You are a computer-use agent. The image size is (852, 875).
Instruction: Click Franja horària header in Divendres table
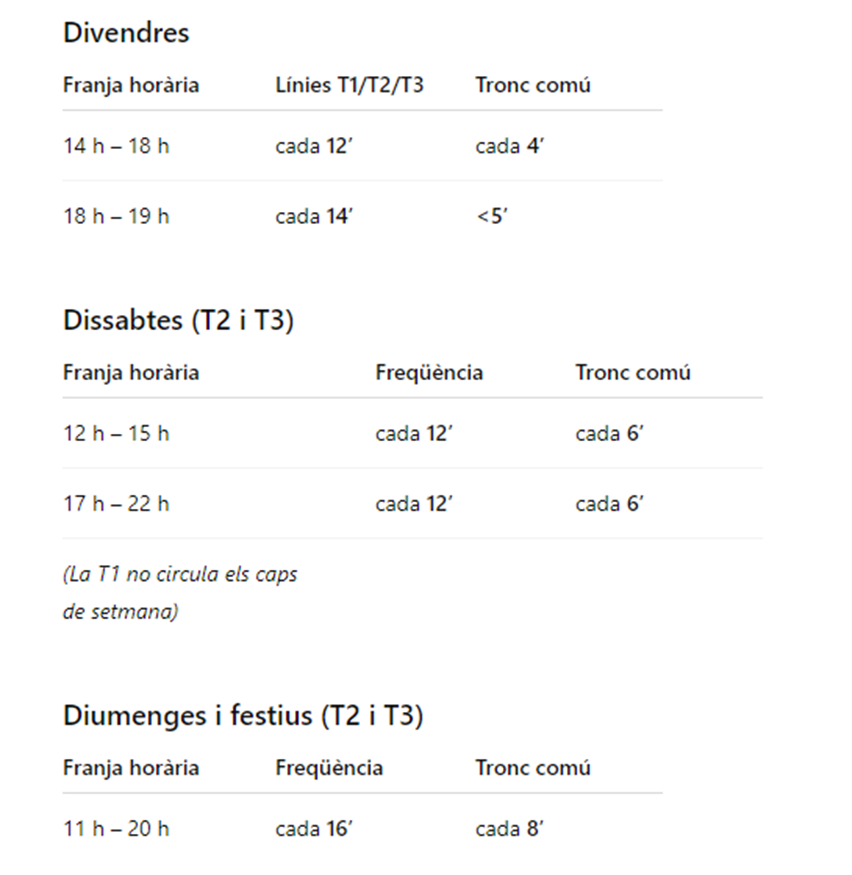(x=131, y=85)
